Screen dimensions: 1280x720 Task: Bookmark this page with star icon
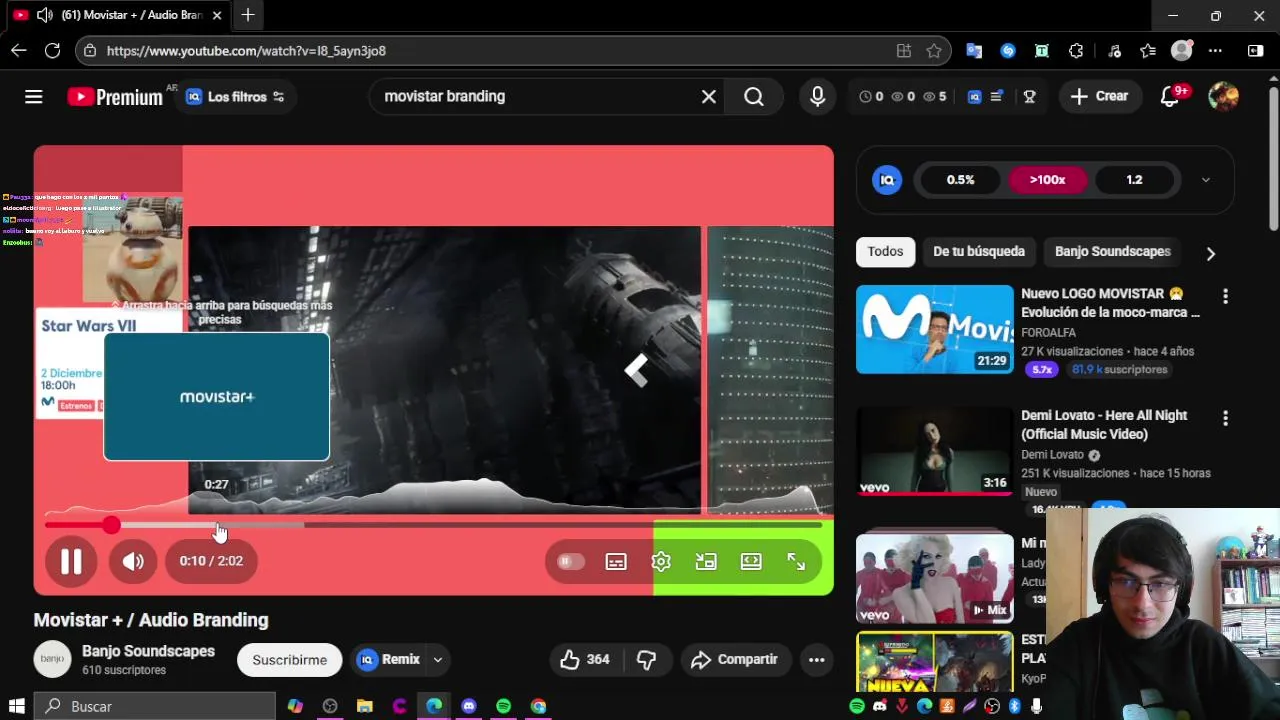click(934, 51)
